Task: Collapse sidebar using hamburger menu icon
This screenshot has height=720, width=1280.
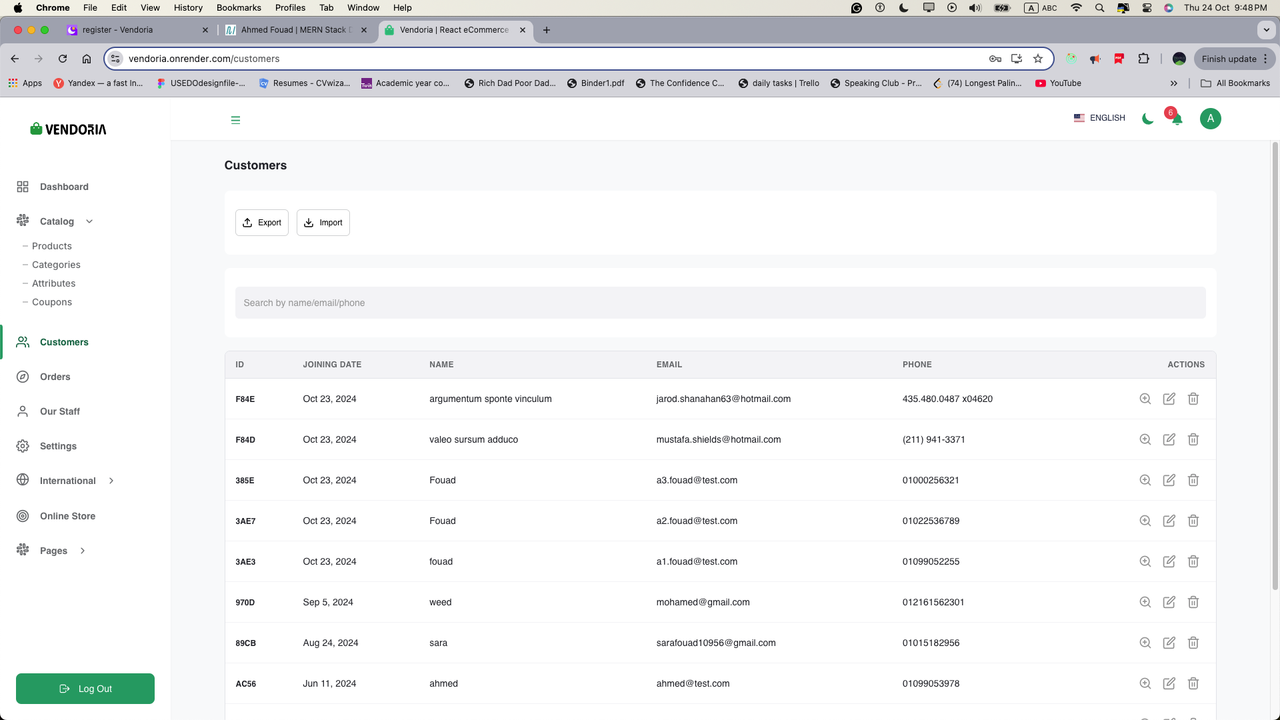Action: tap(236, 120)
